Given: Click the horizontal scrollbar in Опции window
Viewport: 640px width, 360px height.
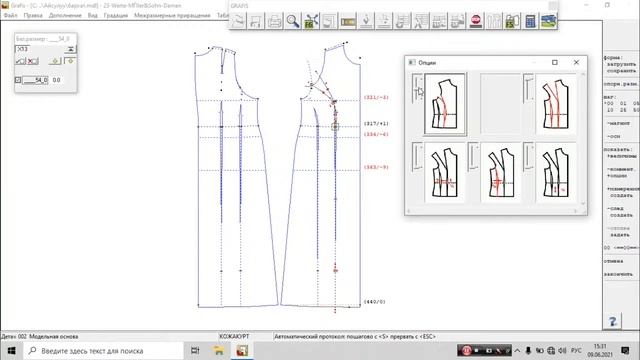Looking at the screenshot, I should click(x=492, y=211).
